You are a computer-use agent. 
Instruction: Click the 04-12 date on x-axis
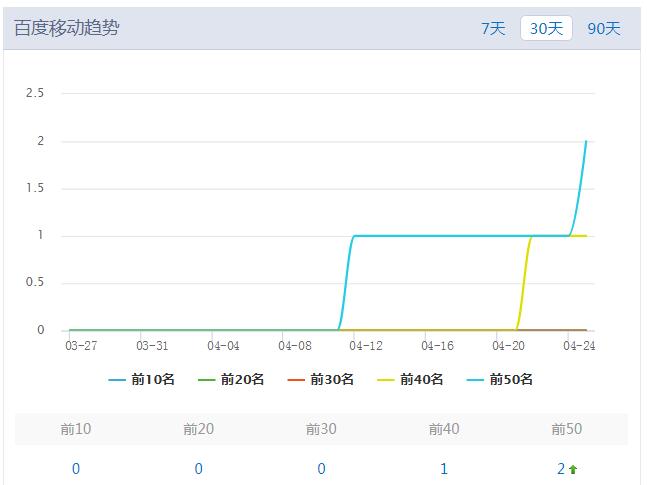click(366, 346)
